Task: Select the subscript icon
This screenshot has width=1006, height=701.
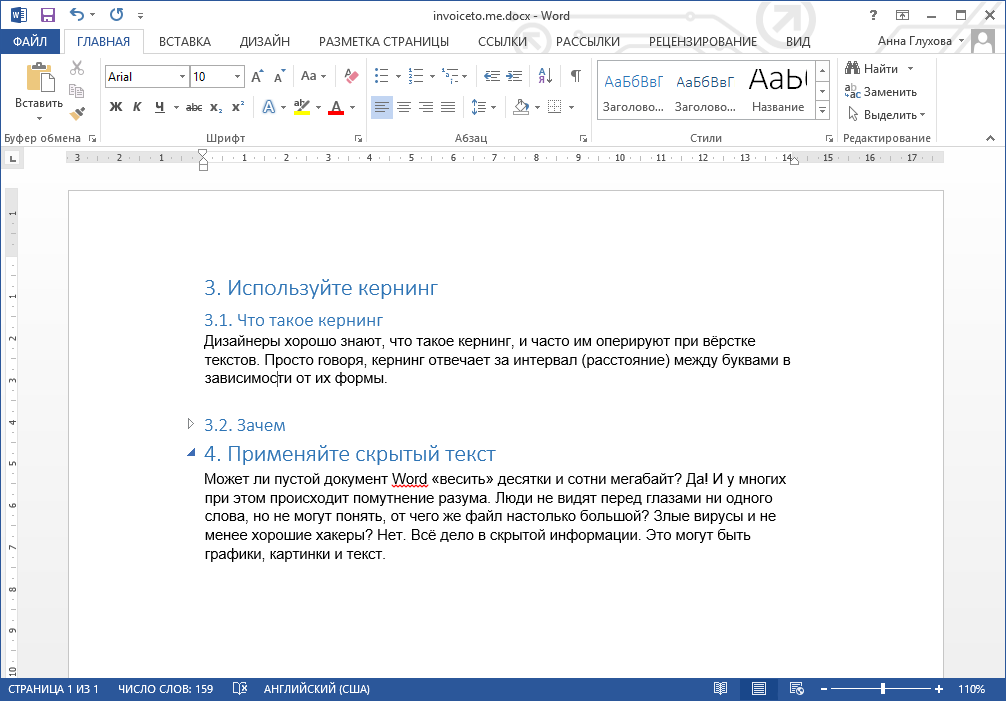Action: tap(217, 106)
